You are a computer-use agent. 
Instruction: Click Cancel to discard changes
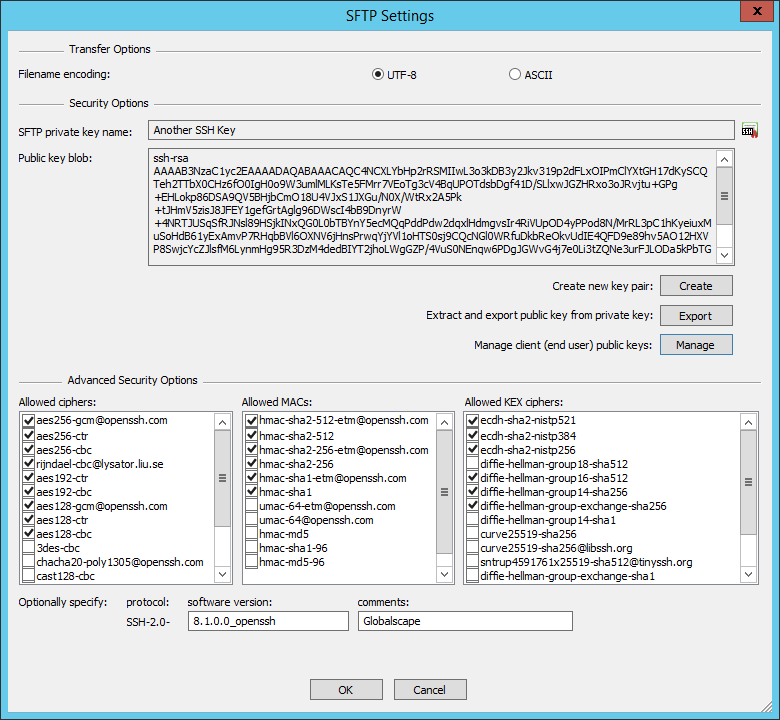pyautogui.click(x=429, y=690)
